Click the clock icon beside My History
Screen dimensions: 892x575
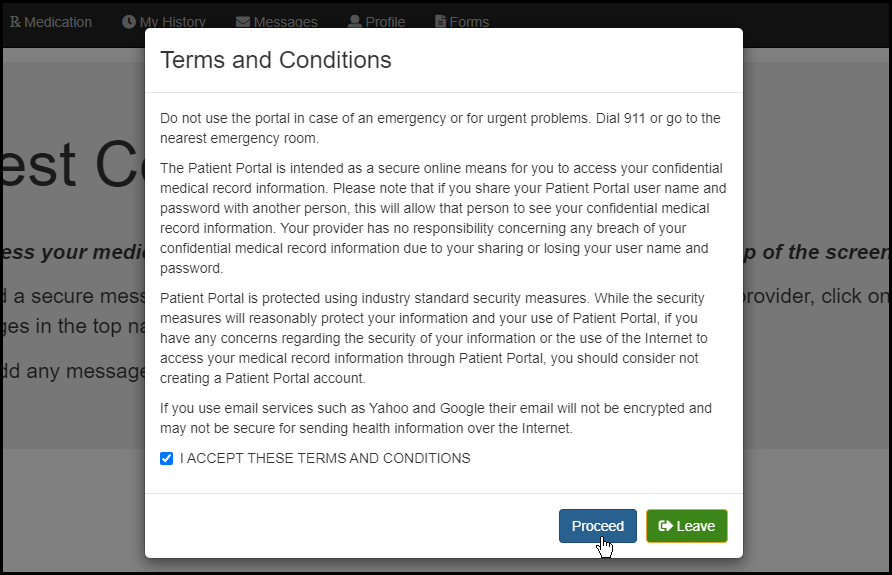tap(129, 22)
